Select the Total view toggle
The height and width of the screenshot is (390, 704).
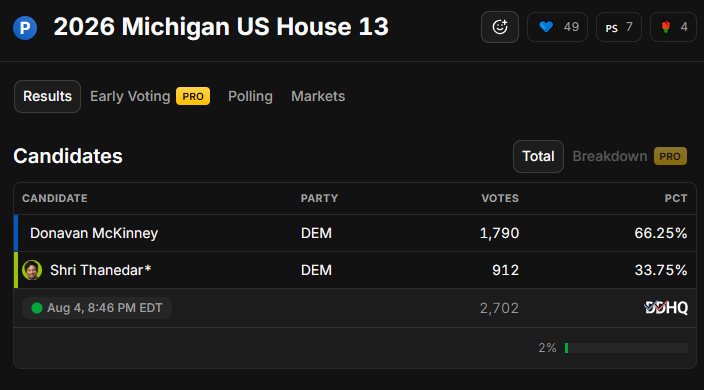click(x=538, y=156)
